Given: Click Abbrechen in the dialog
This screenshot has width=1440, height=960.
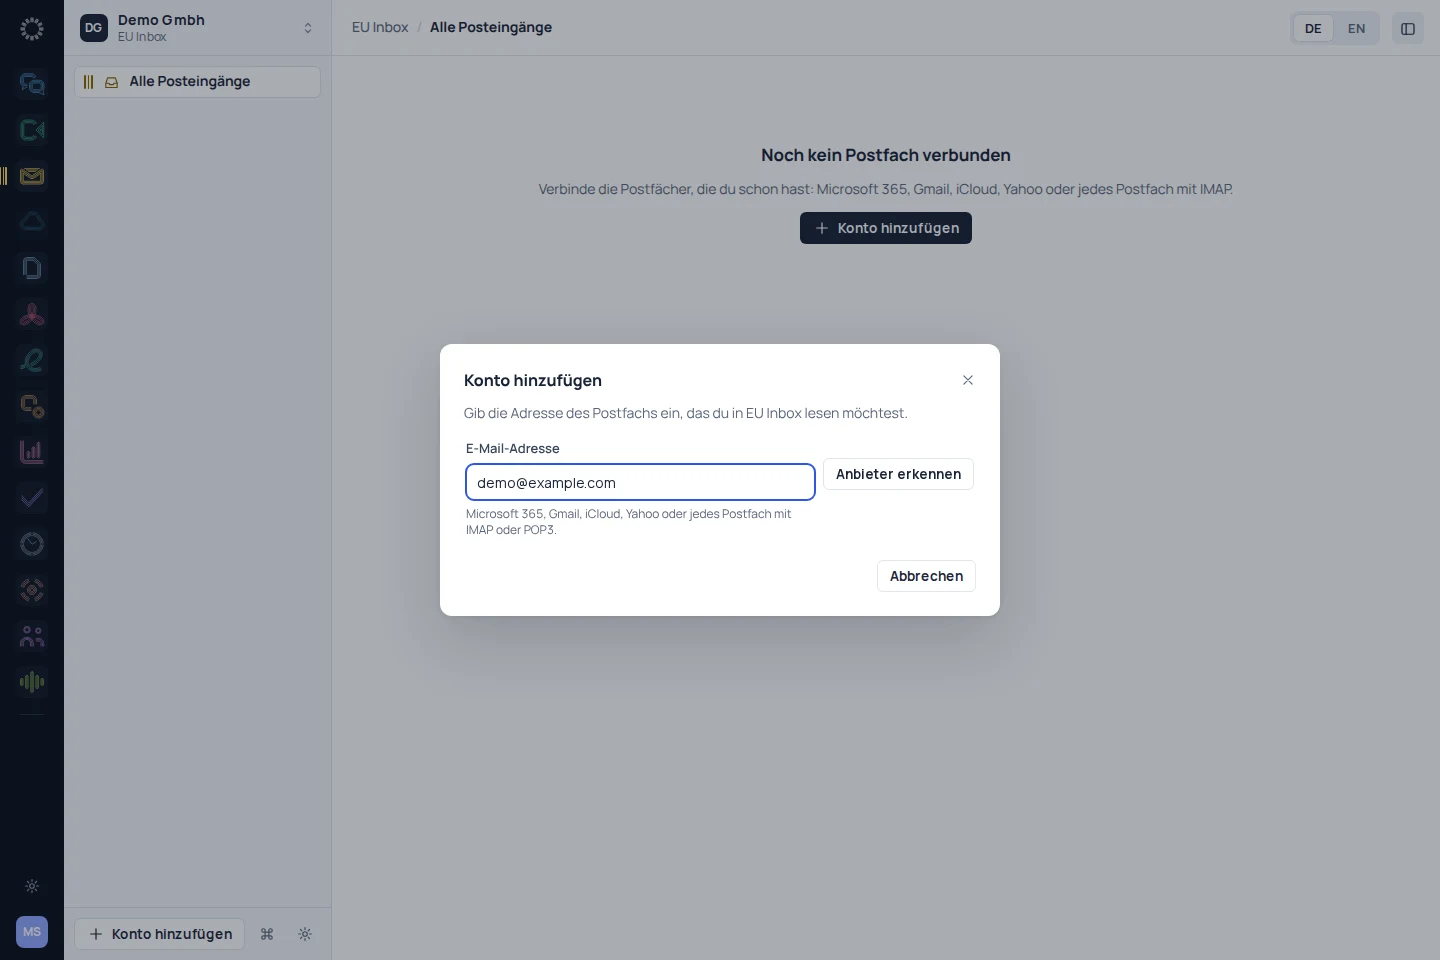Looking at the screenshot, I should click(926, 576).
